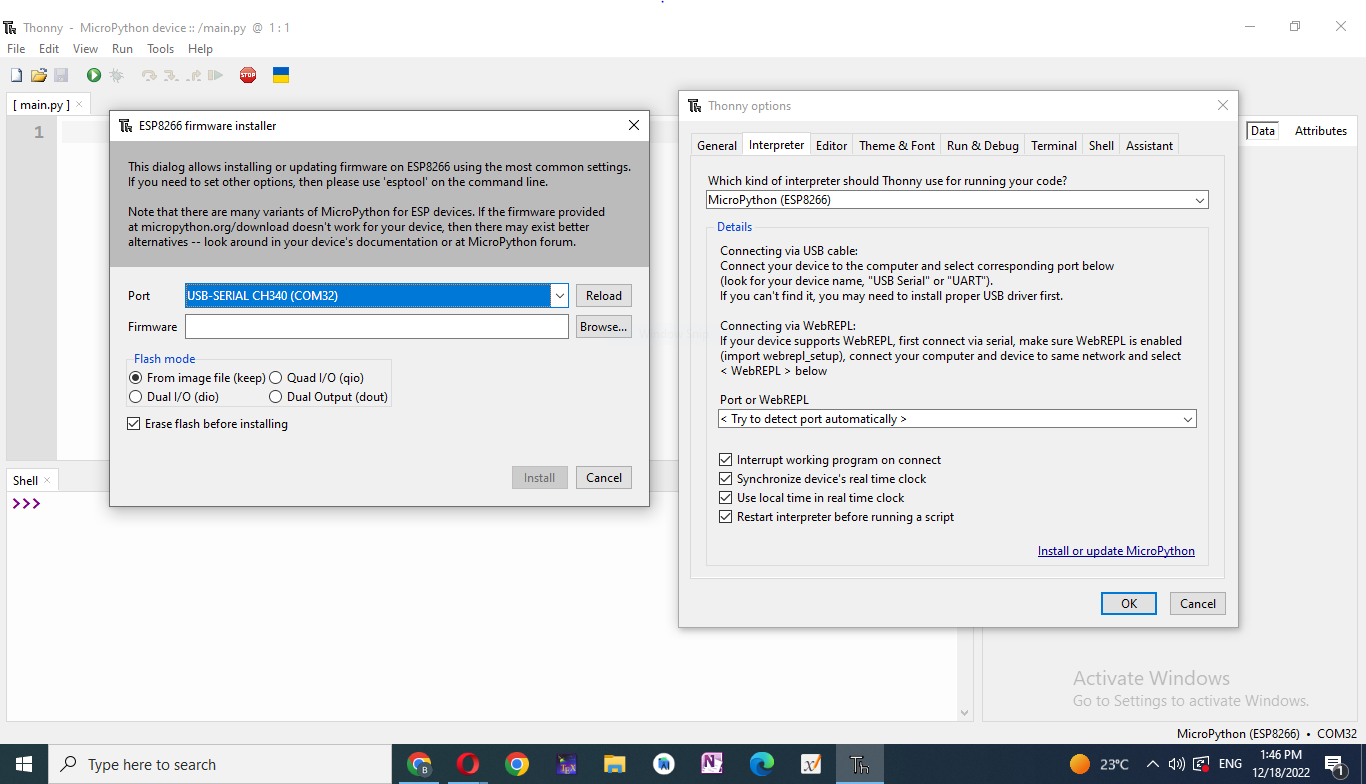Switch to the Theme & Font tab

coord(897,145)
